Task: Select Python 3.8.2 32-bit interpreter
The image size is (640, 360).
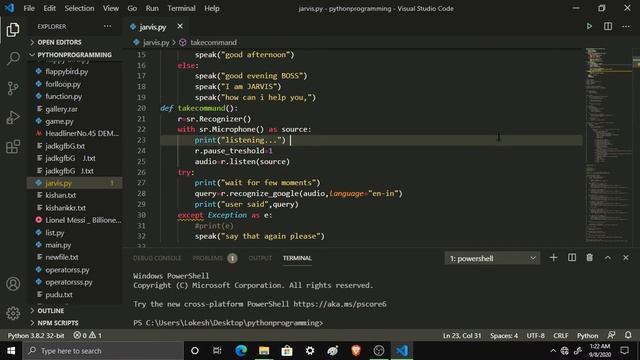Action: (36, 335)
